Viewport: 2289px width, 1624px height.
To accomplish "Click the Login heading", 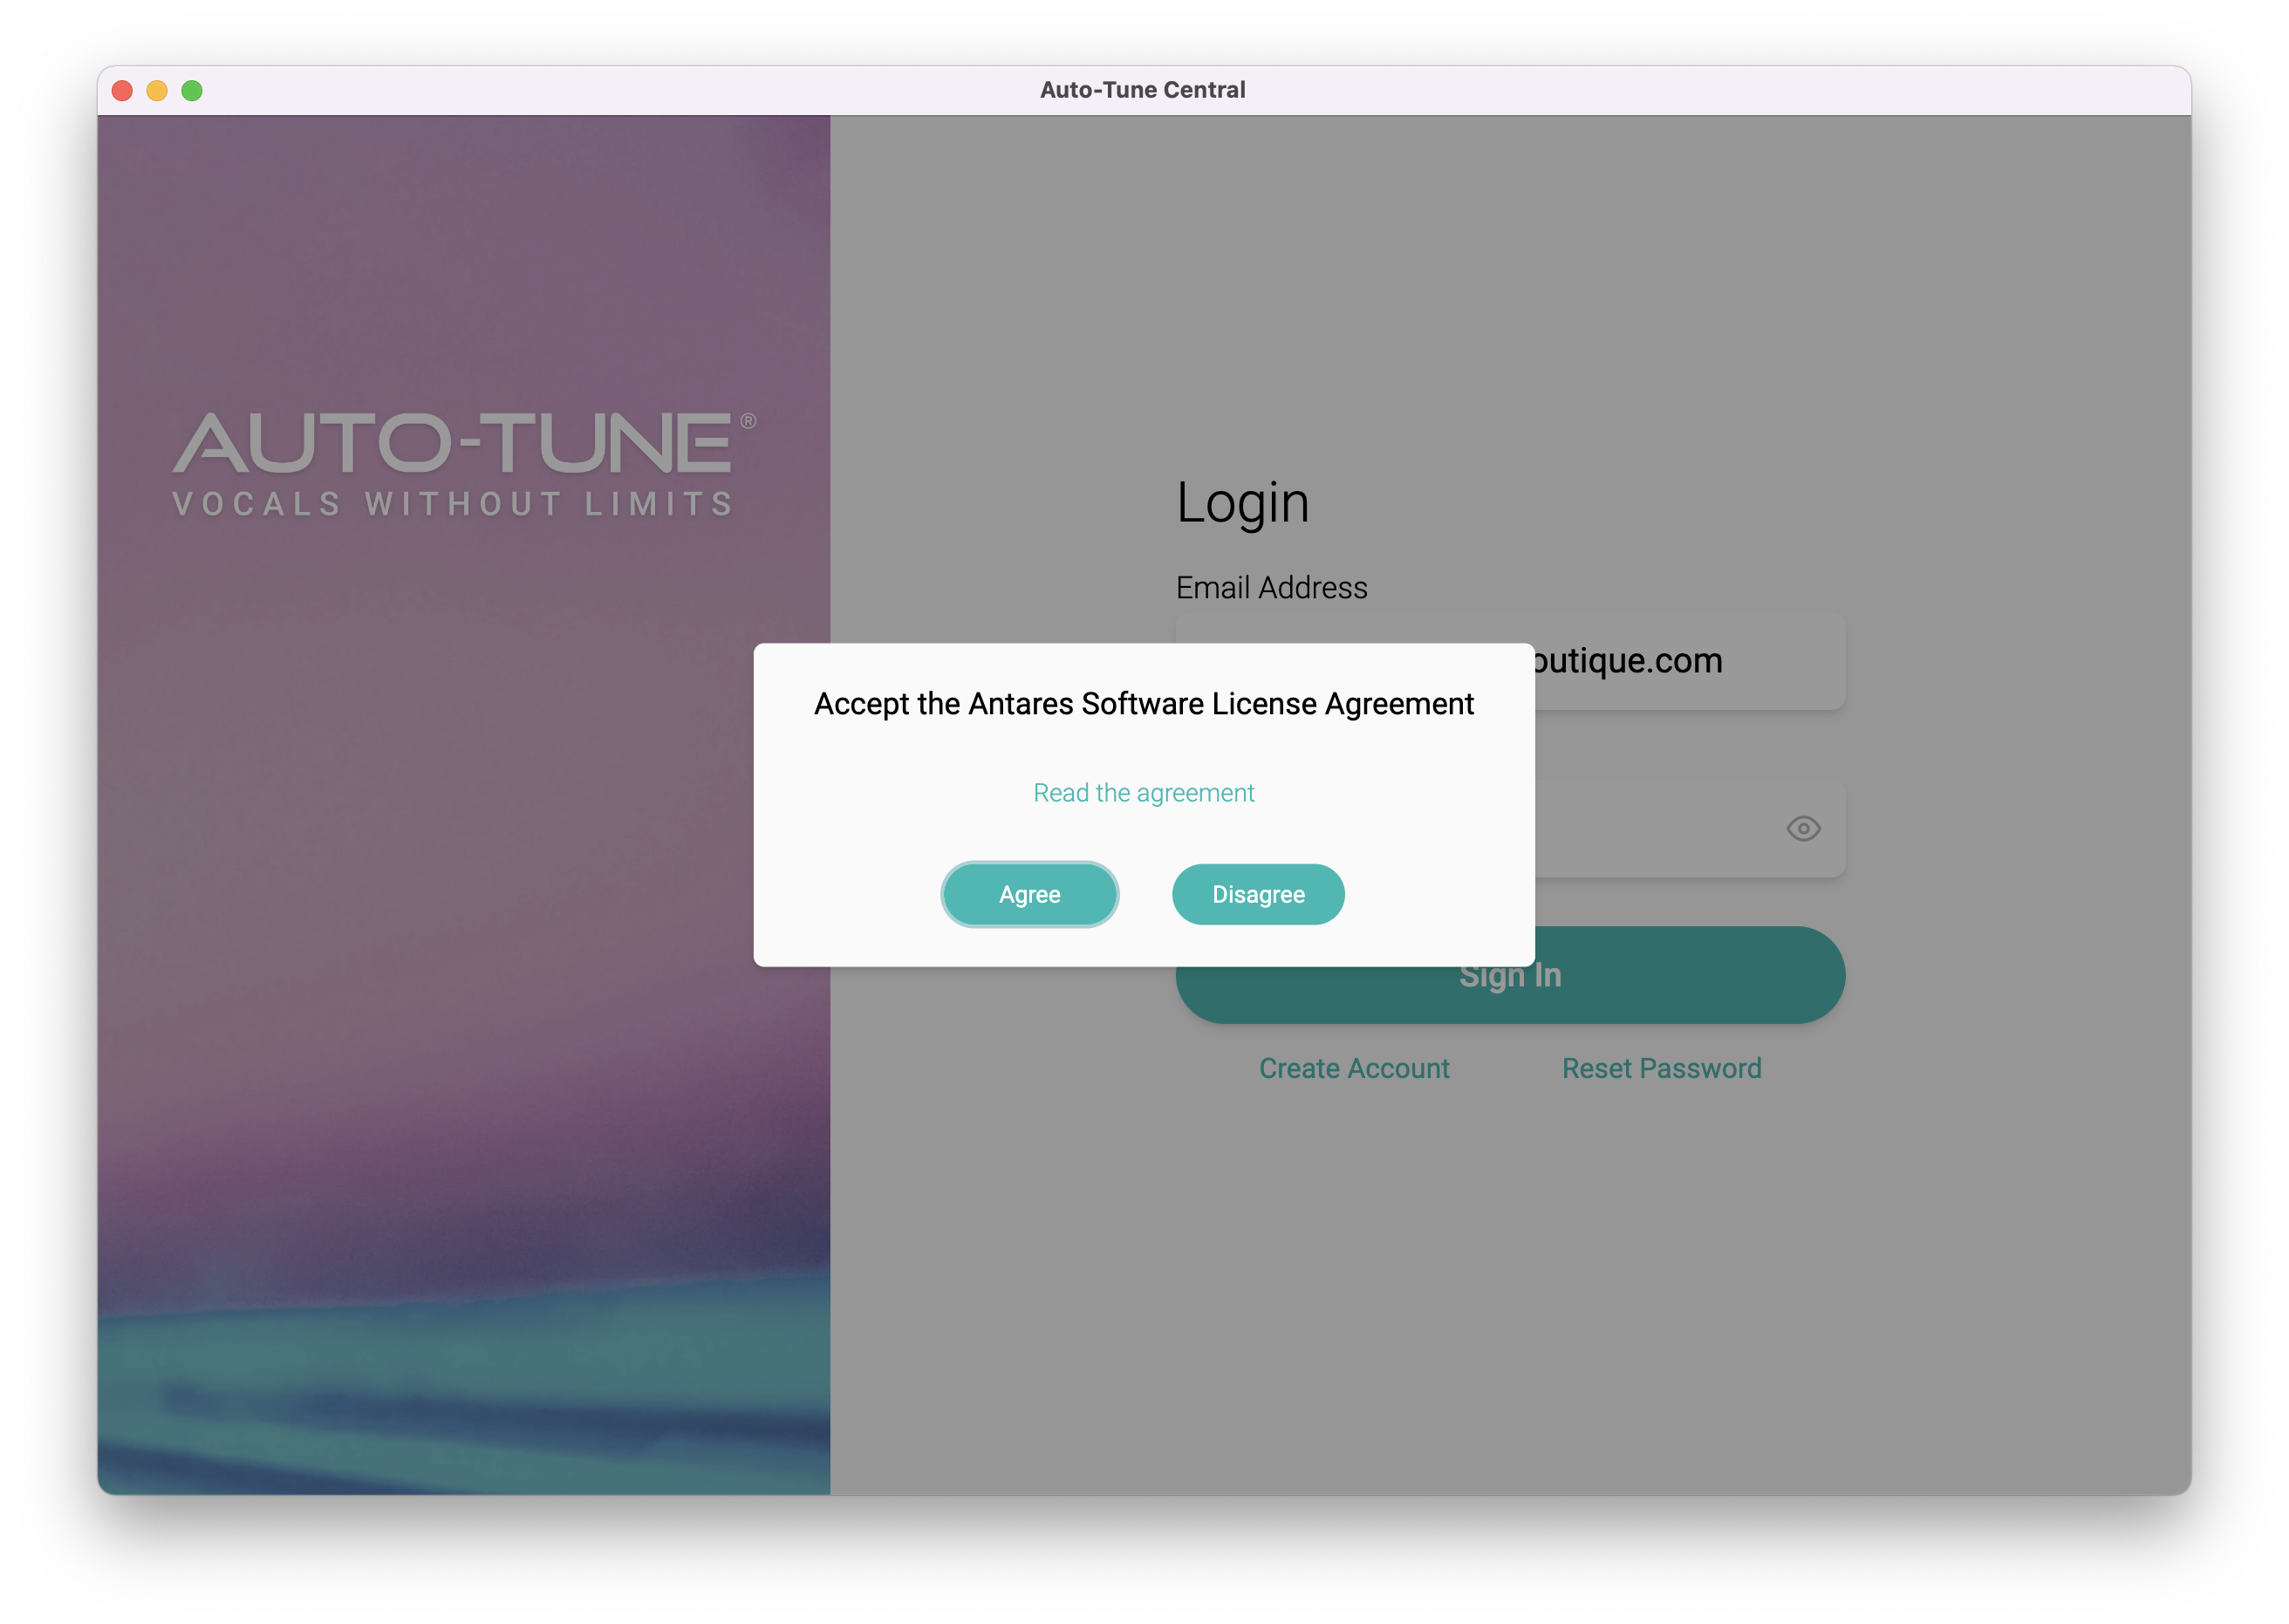I will tap(1242, 502).
